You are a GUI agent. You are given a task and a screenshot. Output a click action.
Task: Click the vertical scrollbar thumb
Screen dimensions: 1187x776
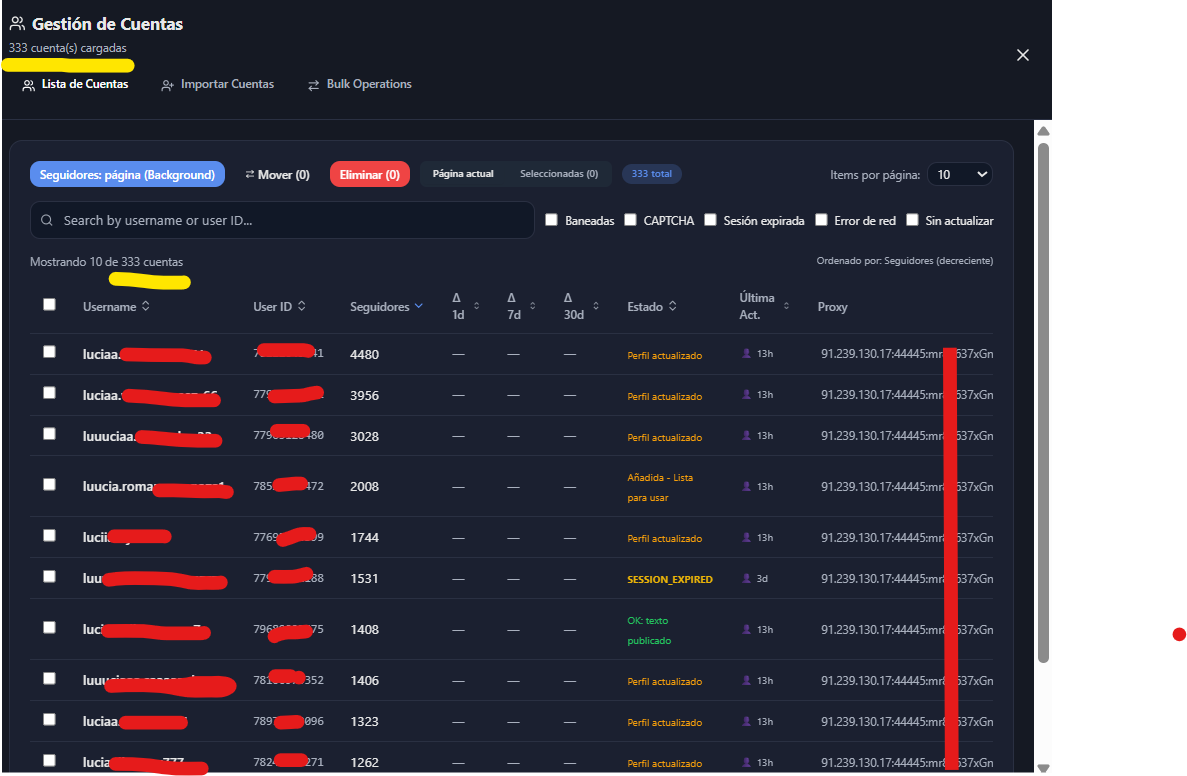[x=1043, y=401]
